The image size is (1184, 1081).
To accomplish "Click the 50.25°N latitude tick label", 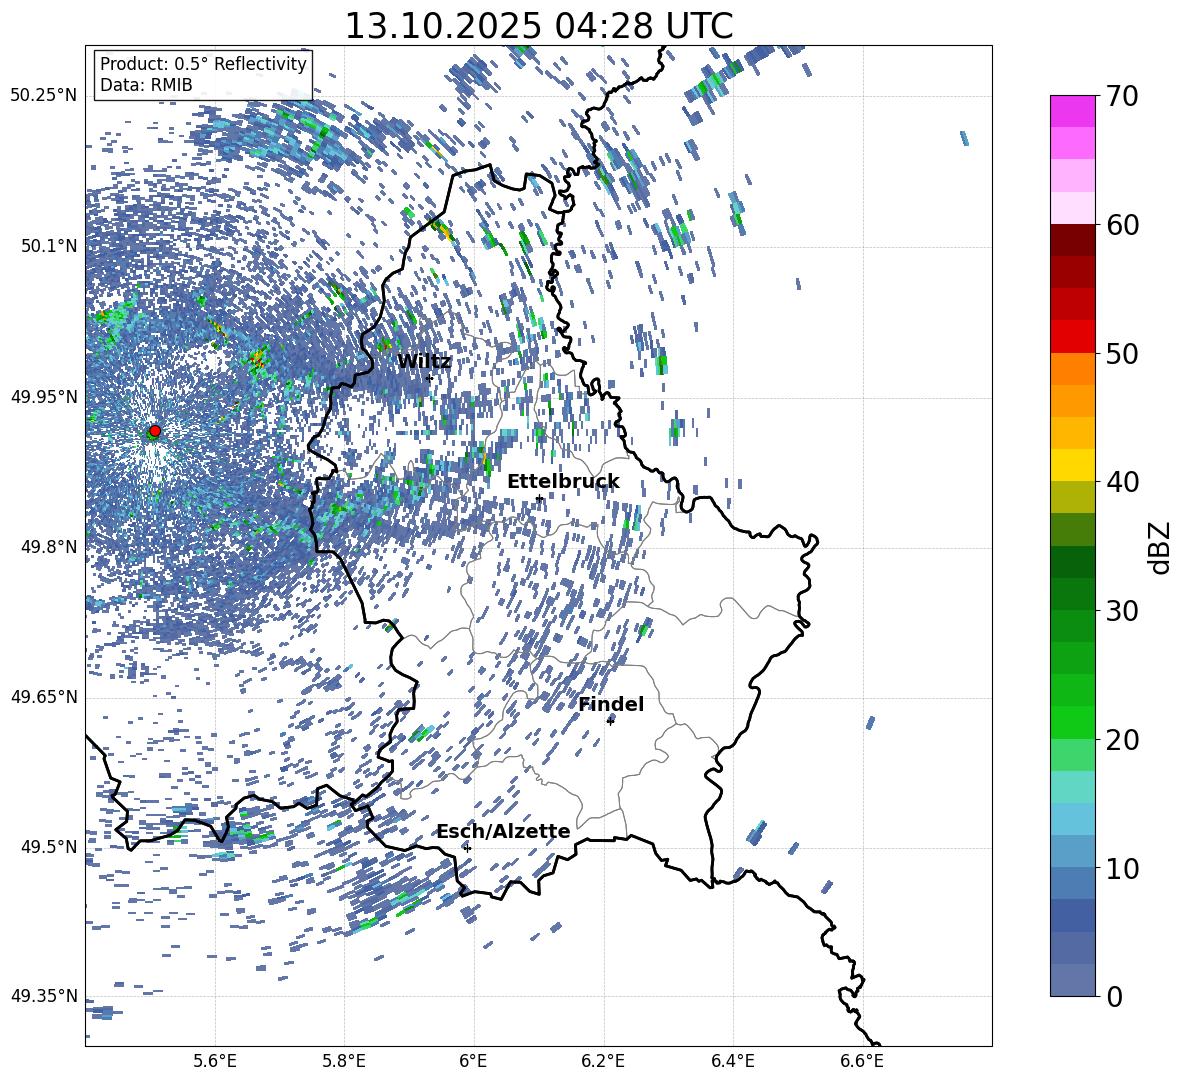I will (x=44, y=96).
